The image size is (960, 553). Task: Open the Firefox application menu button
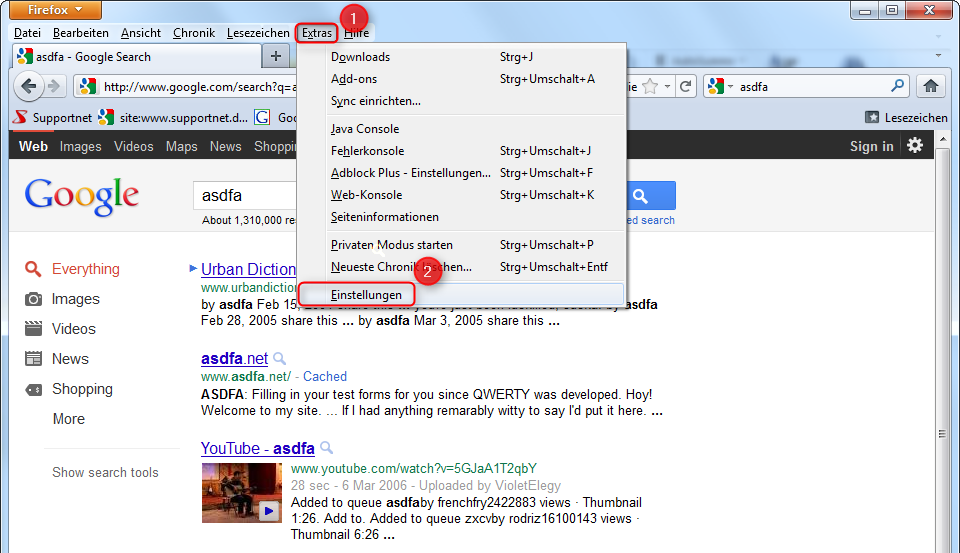[x=55, y=10]
